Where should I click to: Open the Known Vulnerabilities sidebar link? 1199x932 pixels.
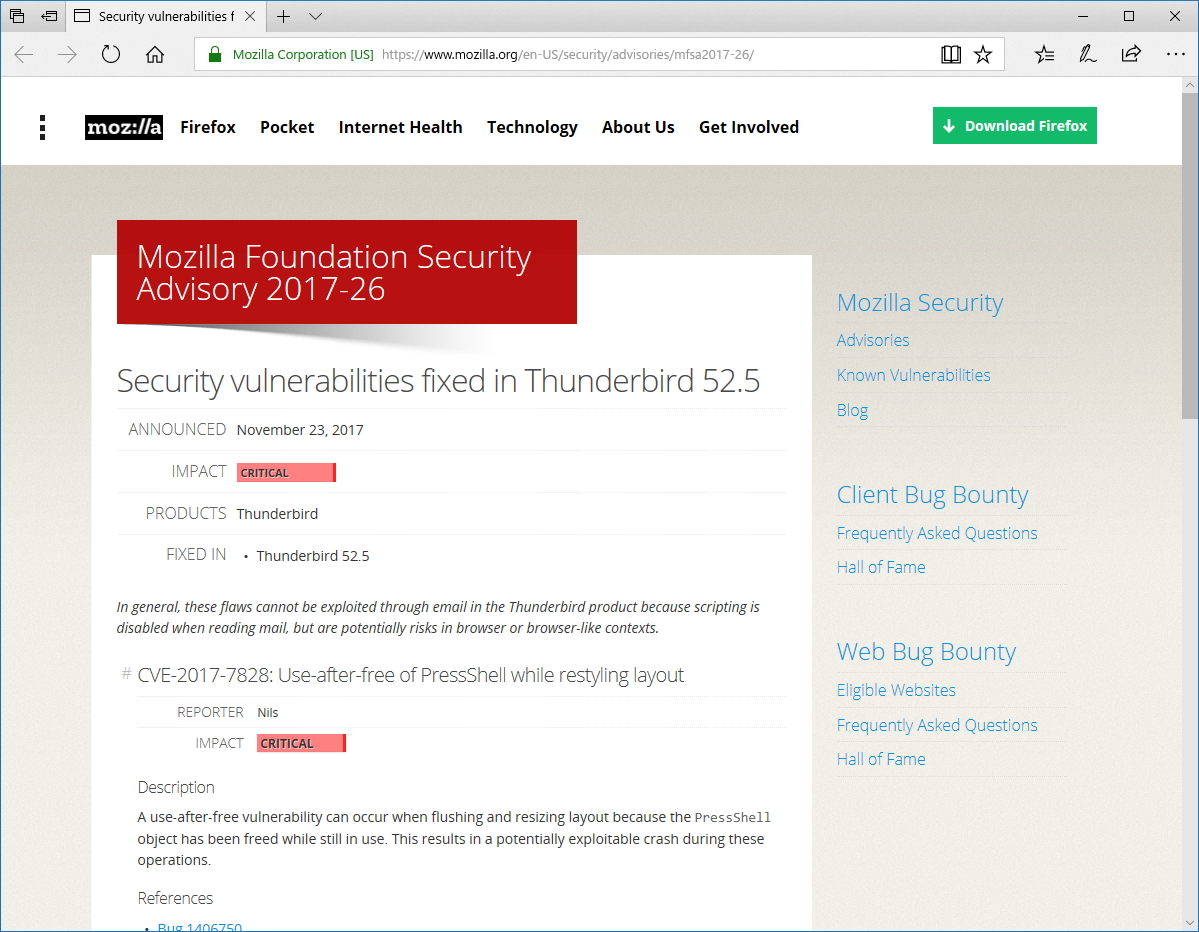click(913, 374)
